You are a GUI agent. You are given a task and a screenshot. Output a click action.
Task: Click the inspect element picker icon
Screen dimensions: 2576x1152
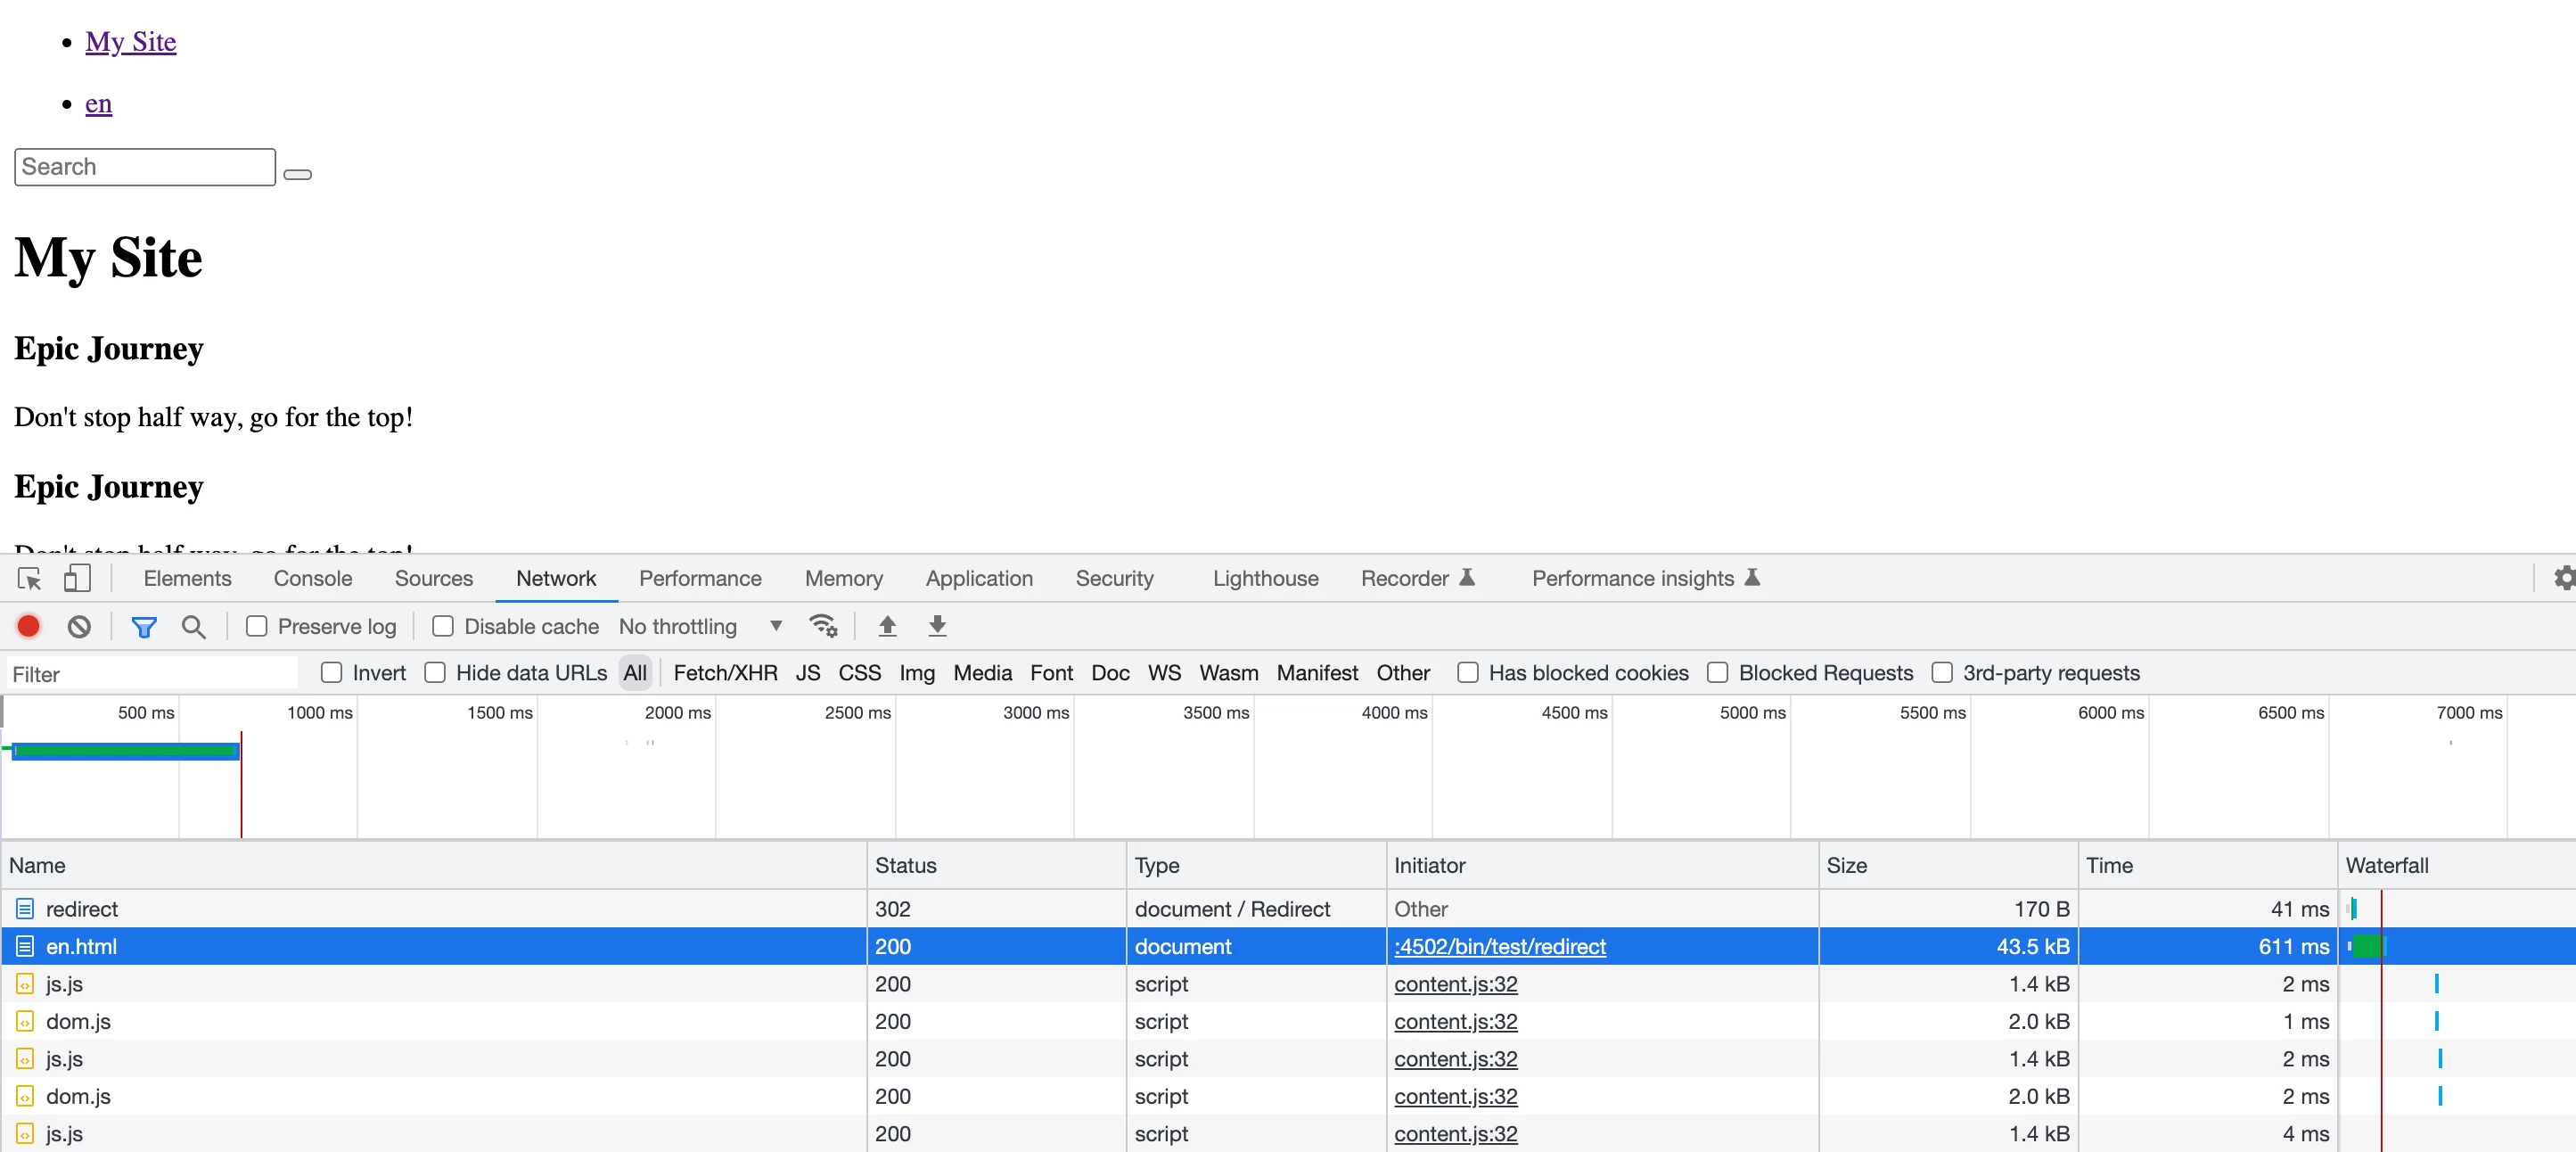(x=29, y=579)
